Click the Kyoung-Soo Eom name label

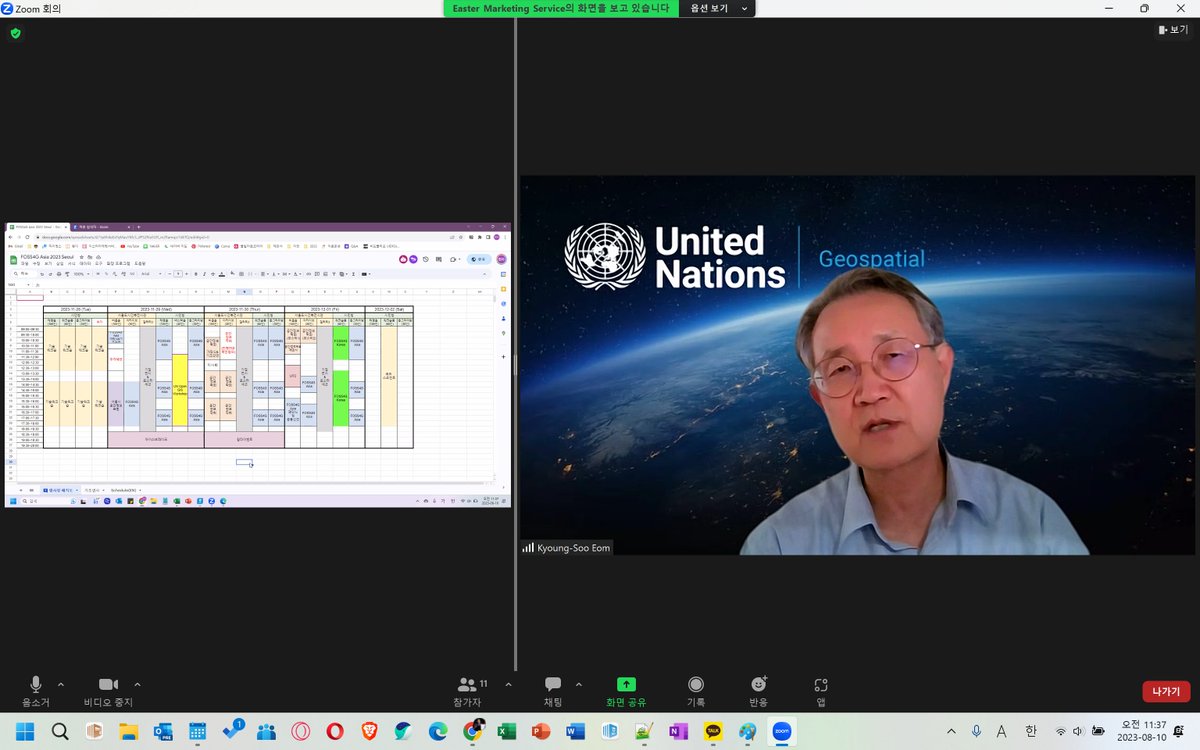coord(574,548)
